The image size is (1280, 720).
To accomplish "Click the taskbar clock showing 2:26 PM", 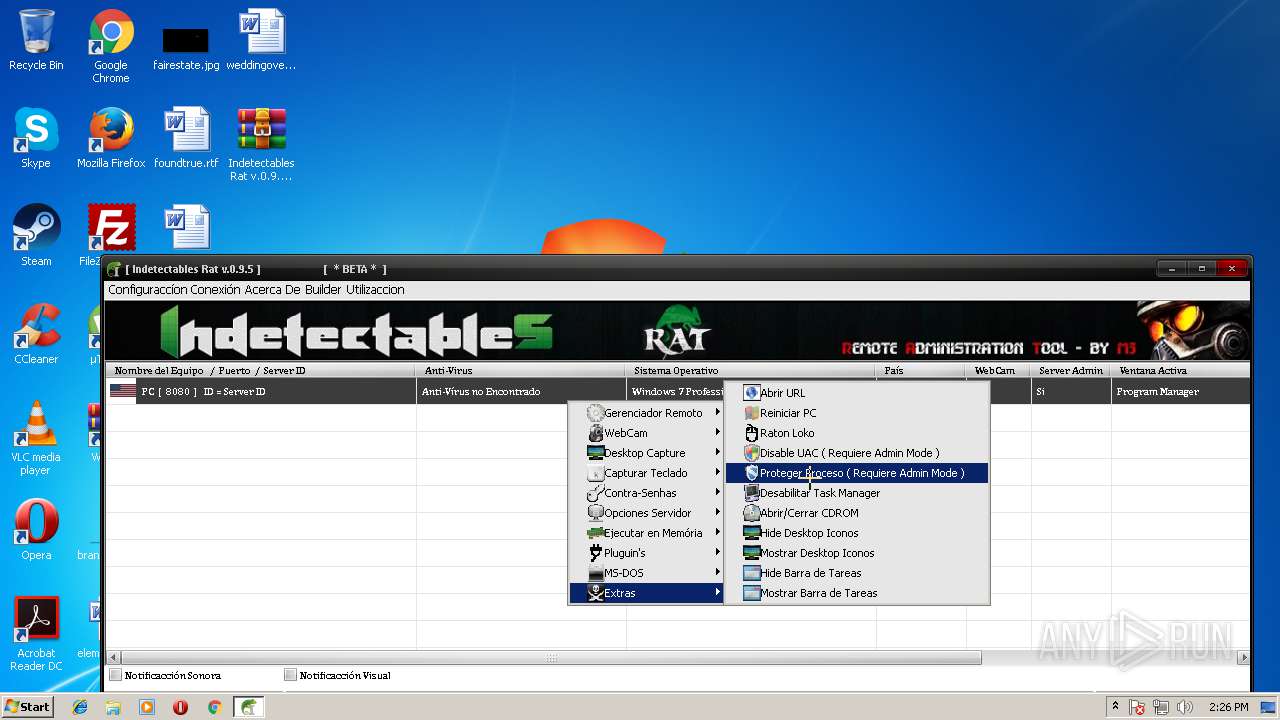I will [1228, 707].
